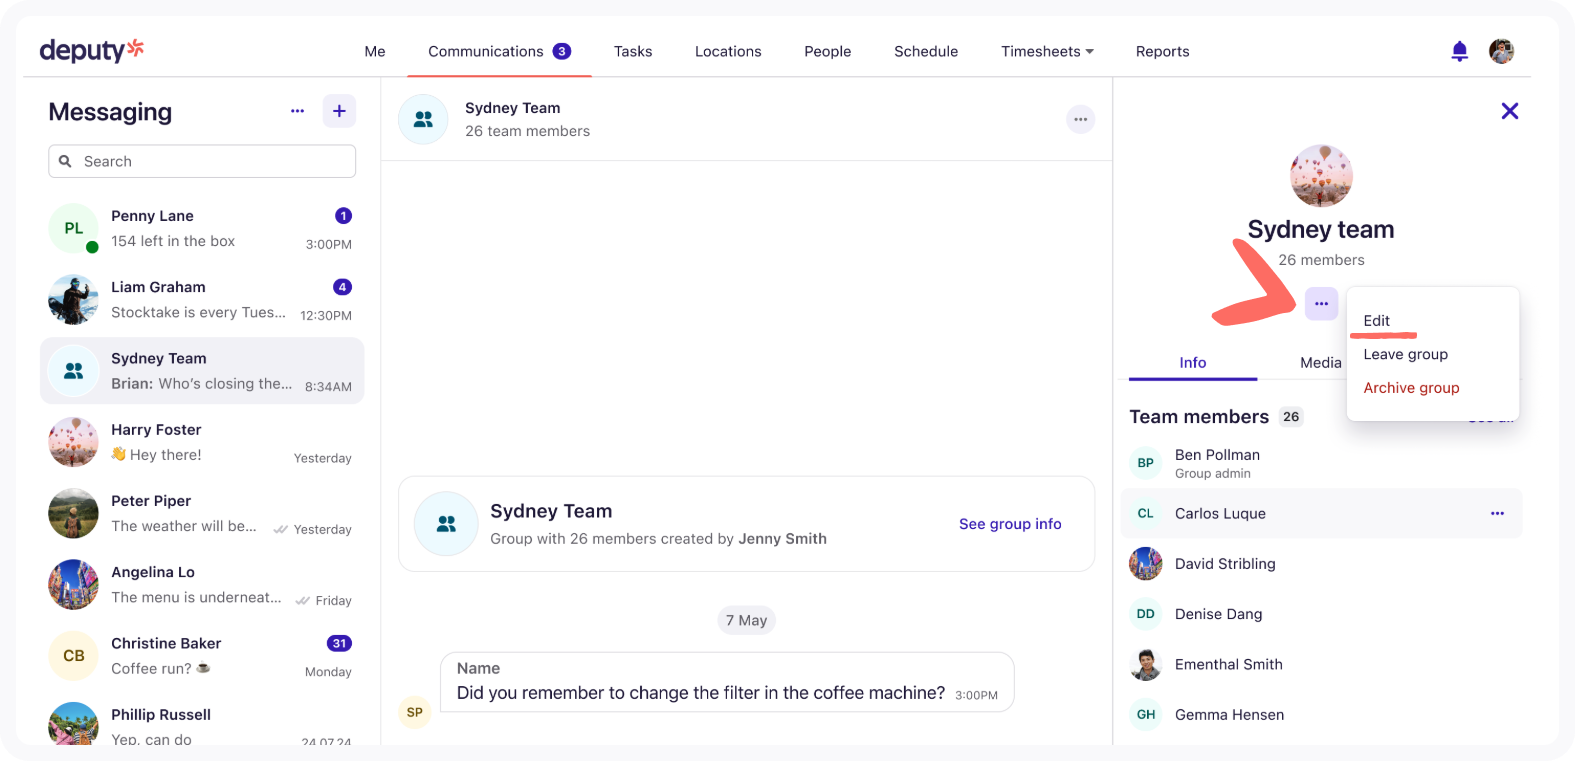Open options for Carlos Luque member
1575x761 pixels.
coord(1496,513)
